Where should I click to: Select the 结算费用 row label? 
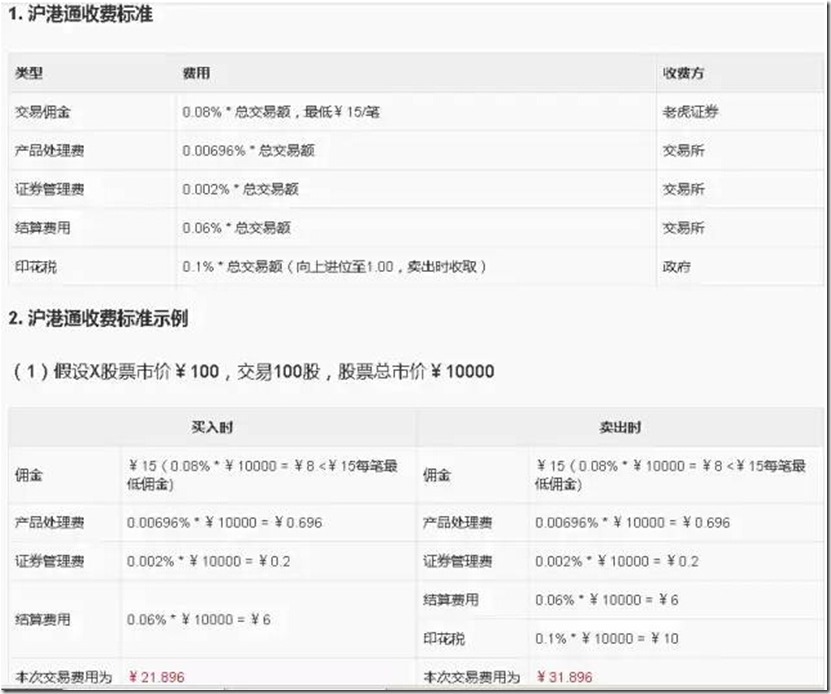point(40,227)
